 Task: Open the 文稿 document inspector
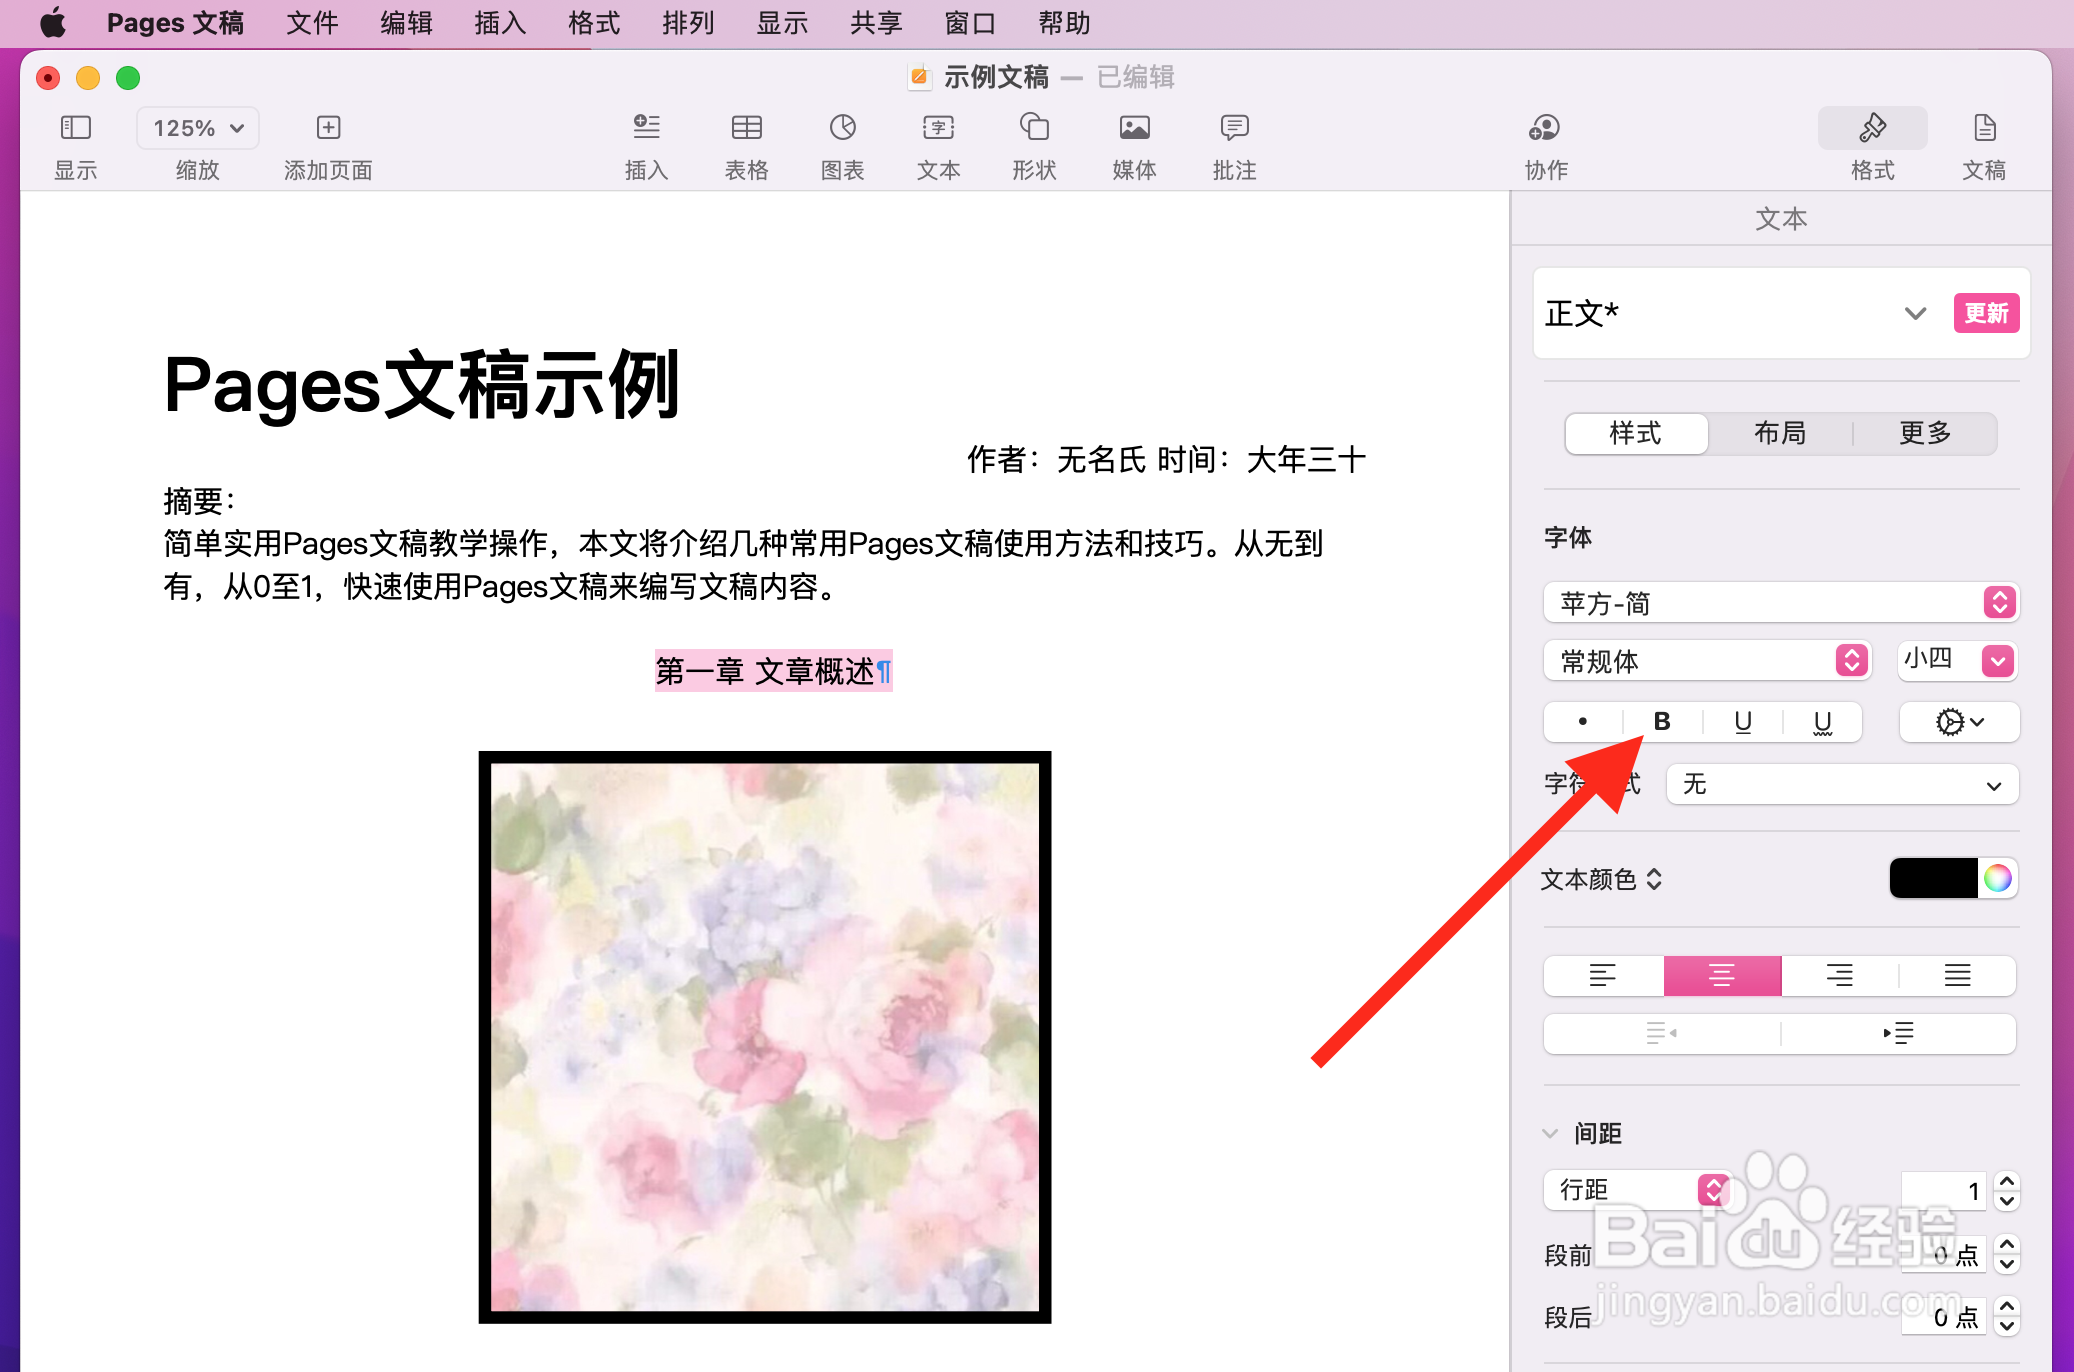(1984, 128)
